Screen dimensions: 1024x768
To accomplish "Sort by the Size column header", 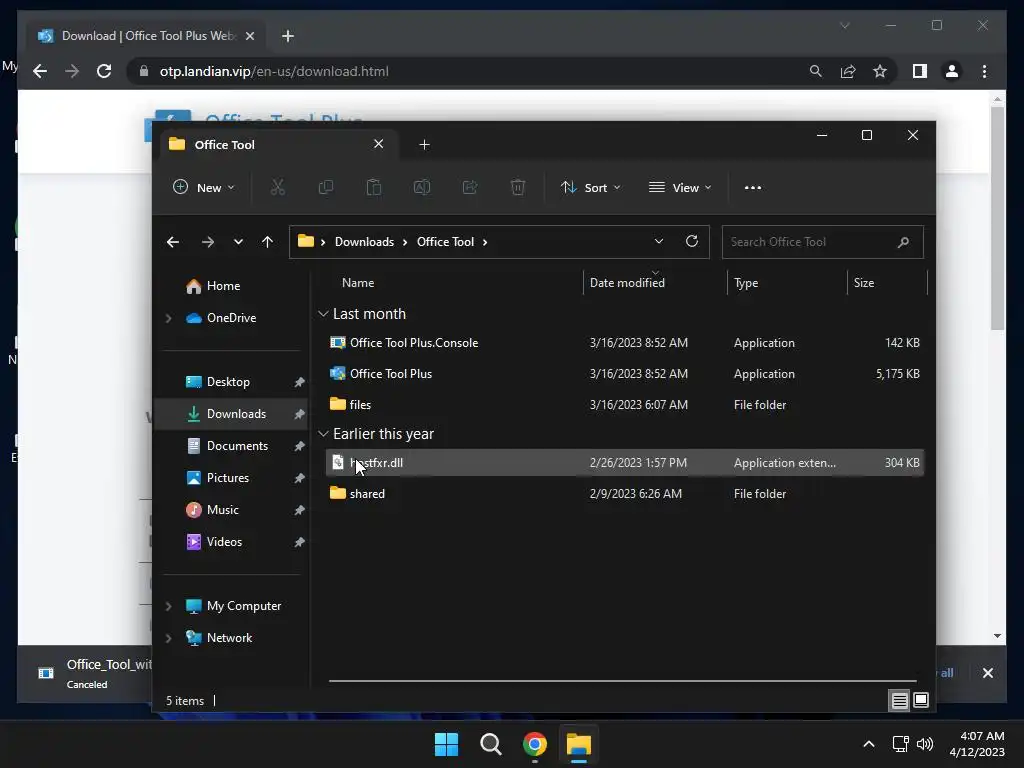I will pyautogui.click(x=864, y=283).
